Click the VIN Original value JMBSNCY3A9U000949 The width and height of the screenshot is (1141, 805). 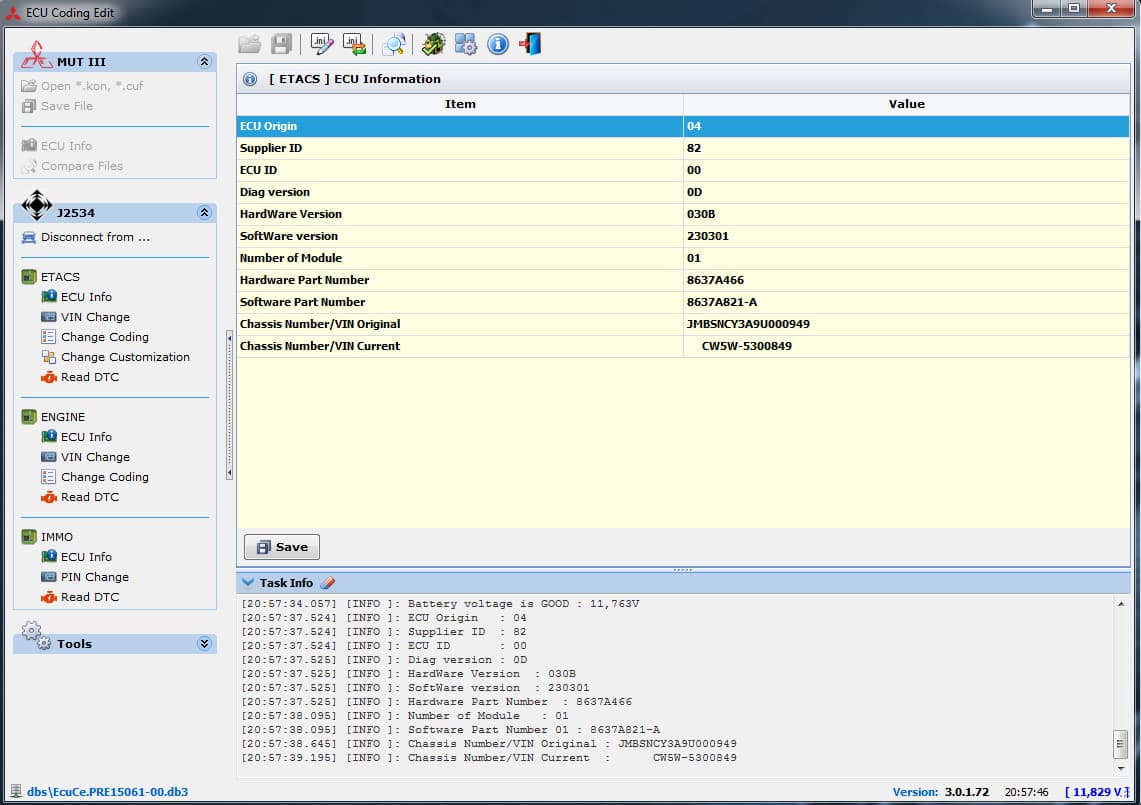748,325
